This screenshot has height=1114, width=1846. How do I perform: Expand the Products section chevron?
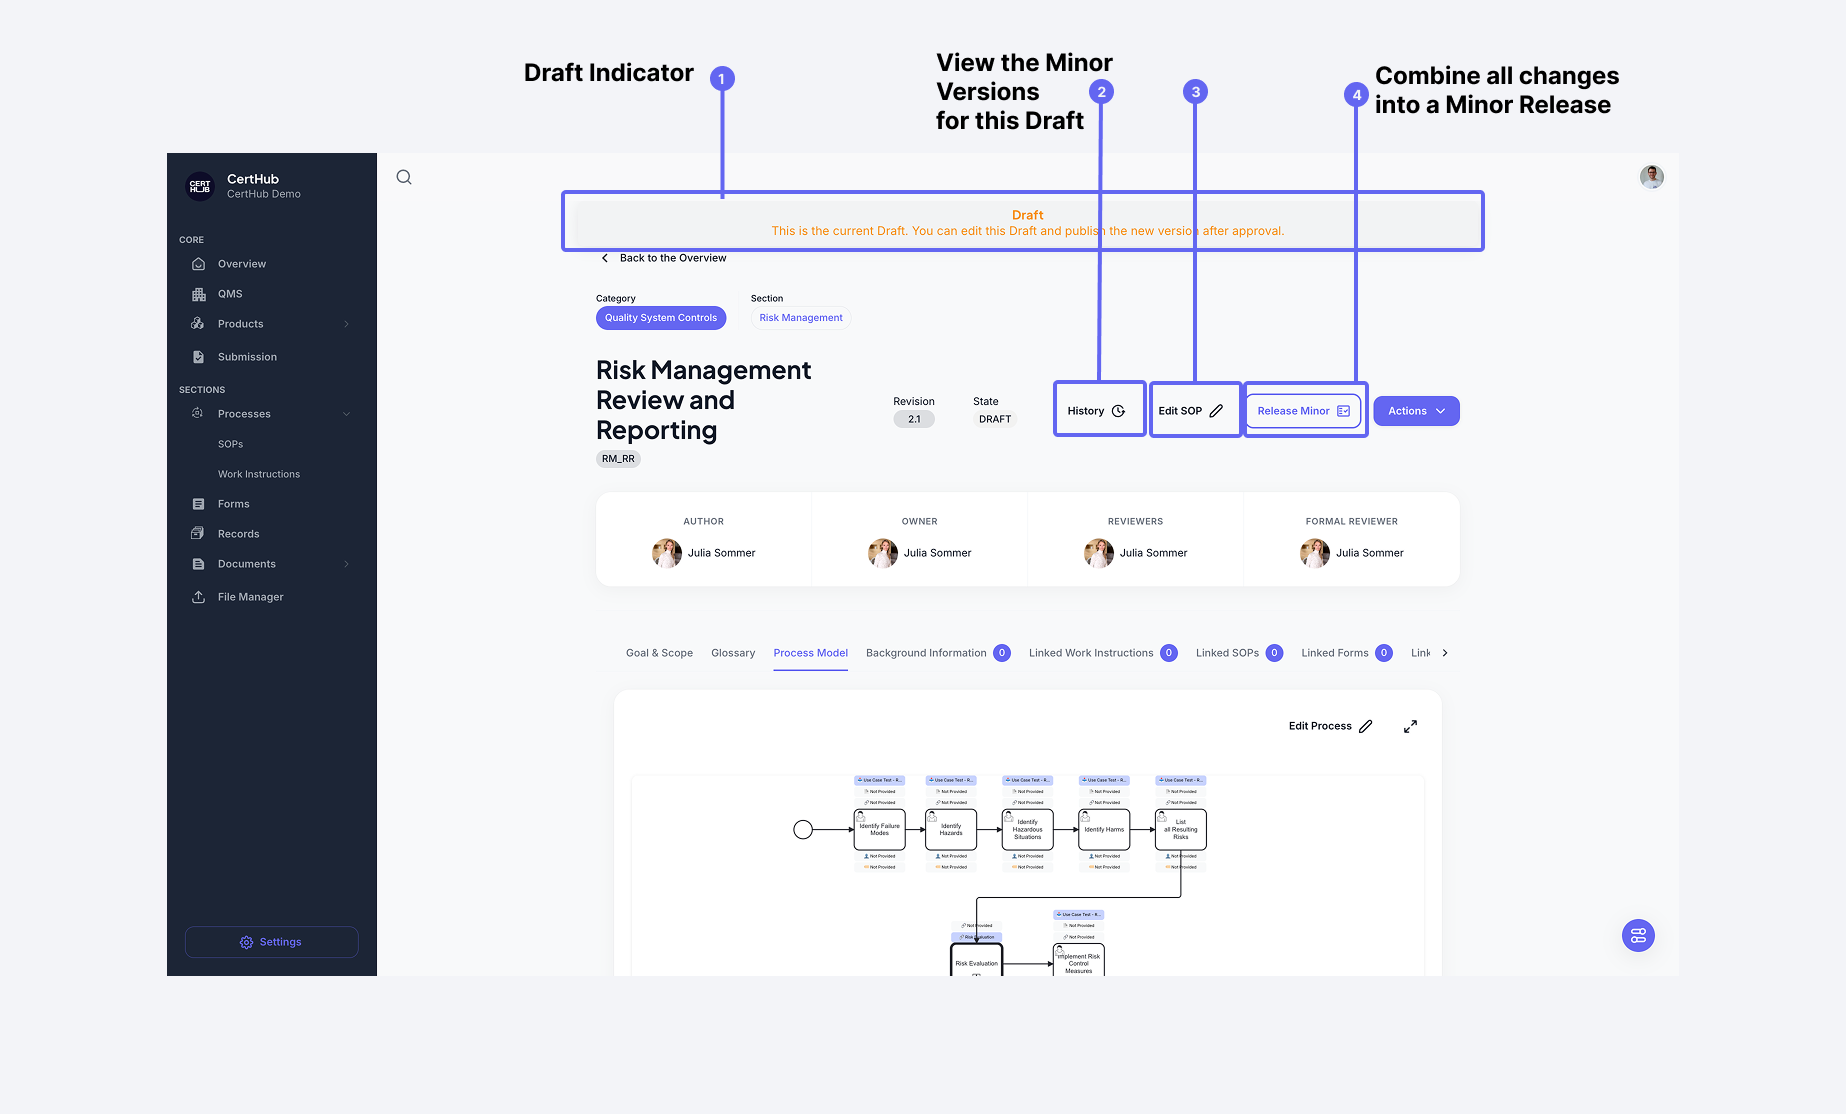point(346,323)
